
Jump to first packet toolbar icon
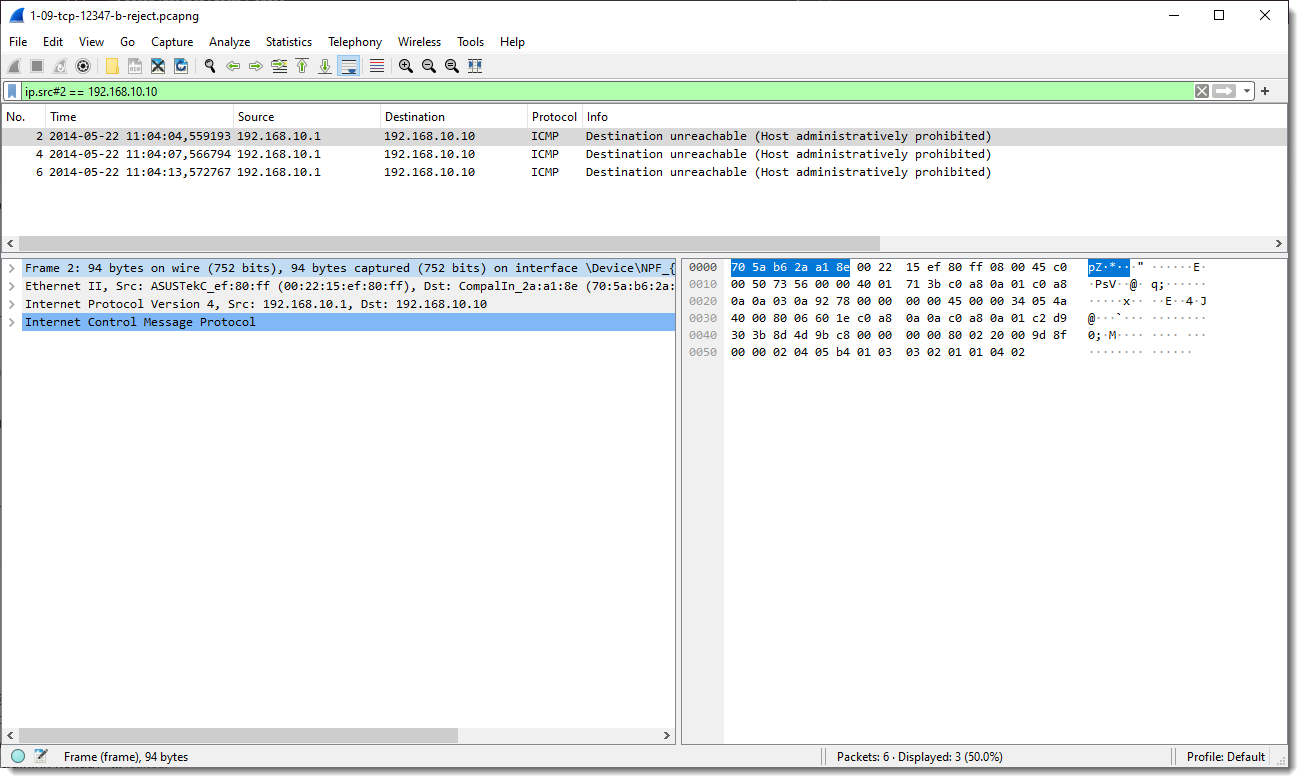pos(302,66)
